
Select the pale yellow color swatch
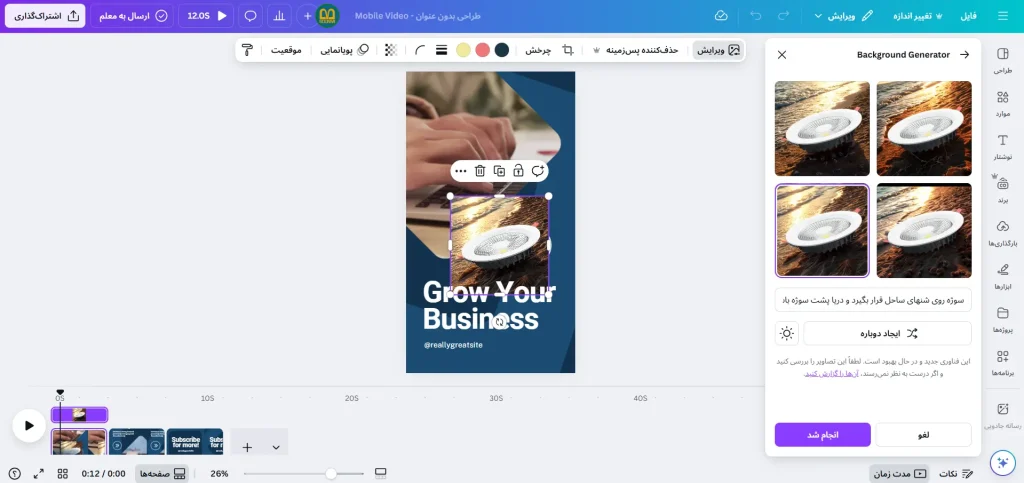click(x=463, y=50)
